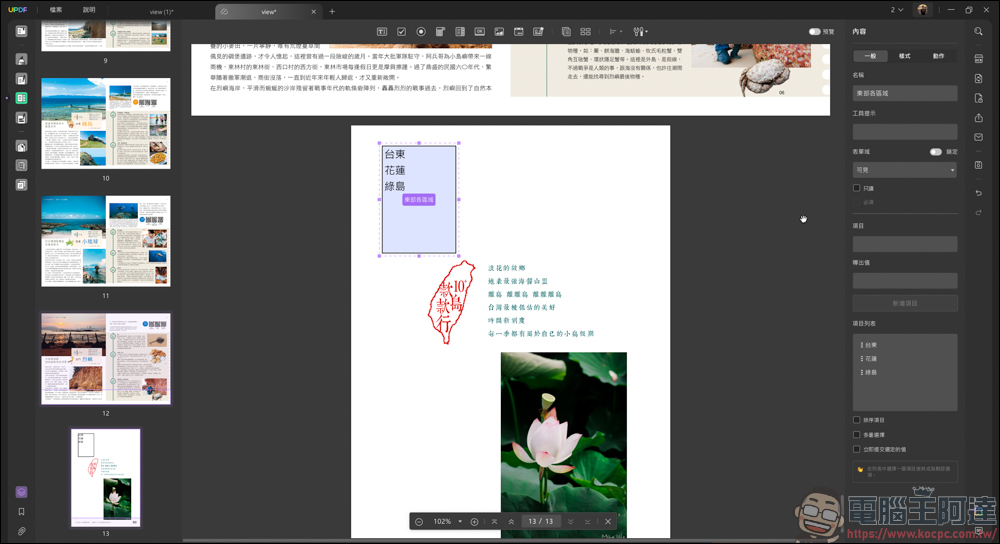Image resolution: width=1000 pixels, height=544 pixels.
Task: Open the reader mode icon in left sidebar
Action: 21,31
